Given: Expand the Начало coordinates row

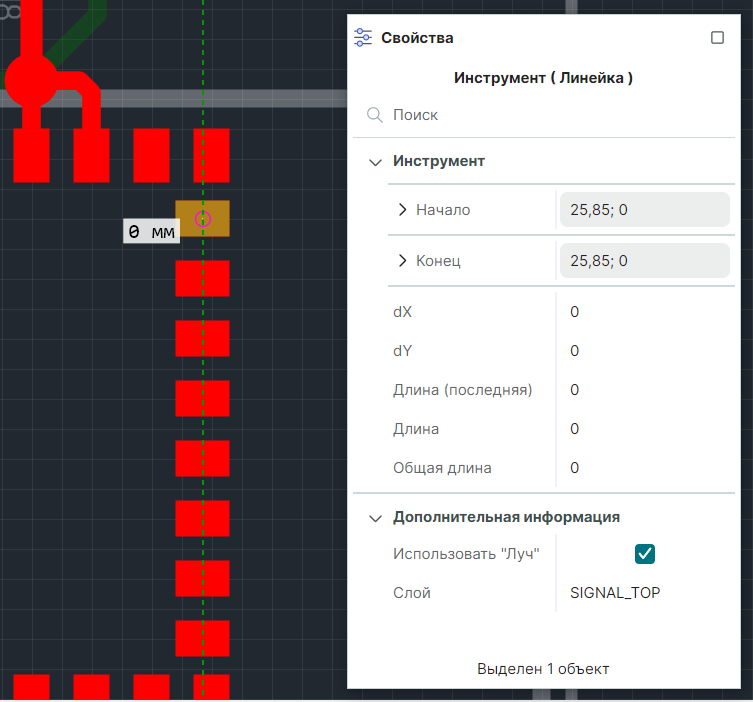Looking at the screenshot, I should point(403,210).
